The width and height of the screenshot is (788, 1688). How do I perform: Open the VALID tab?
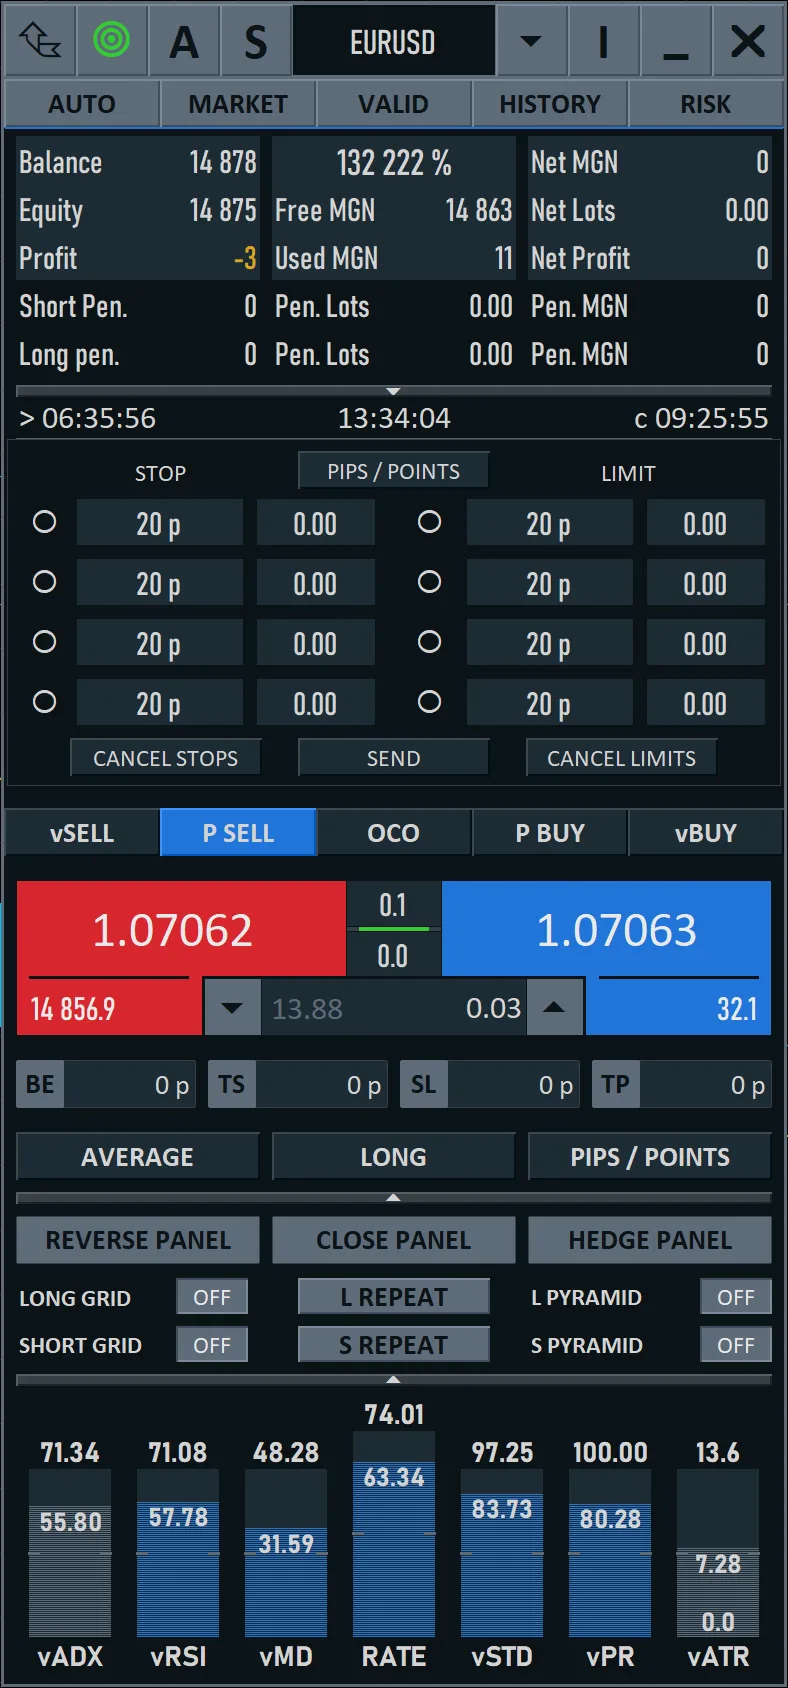394,104
